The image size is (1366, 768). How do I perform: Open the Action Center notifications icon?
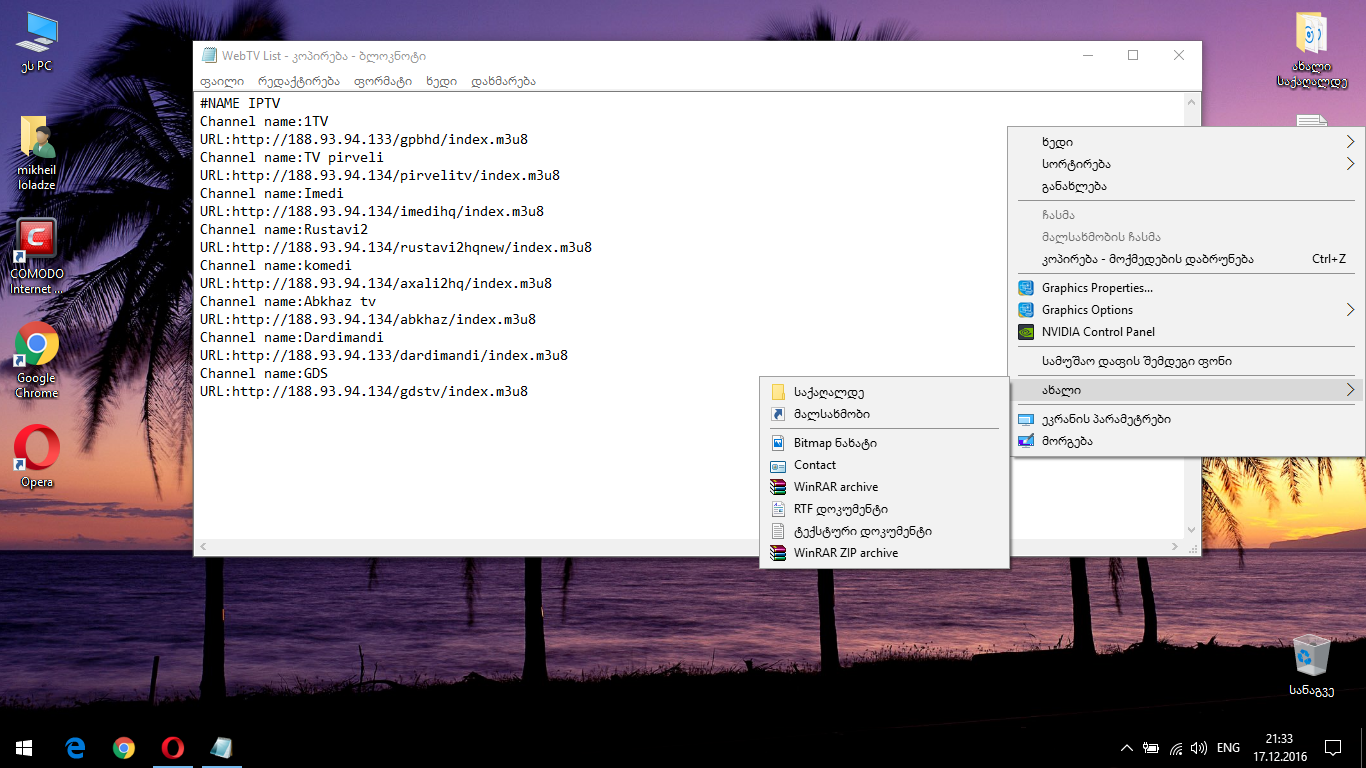tap(1332, 747)
